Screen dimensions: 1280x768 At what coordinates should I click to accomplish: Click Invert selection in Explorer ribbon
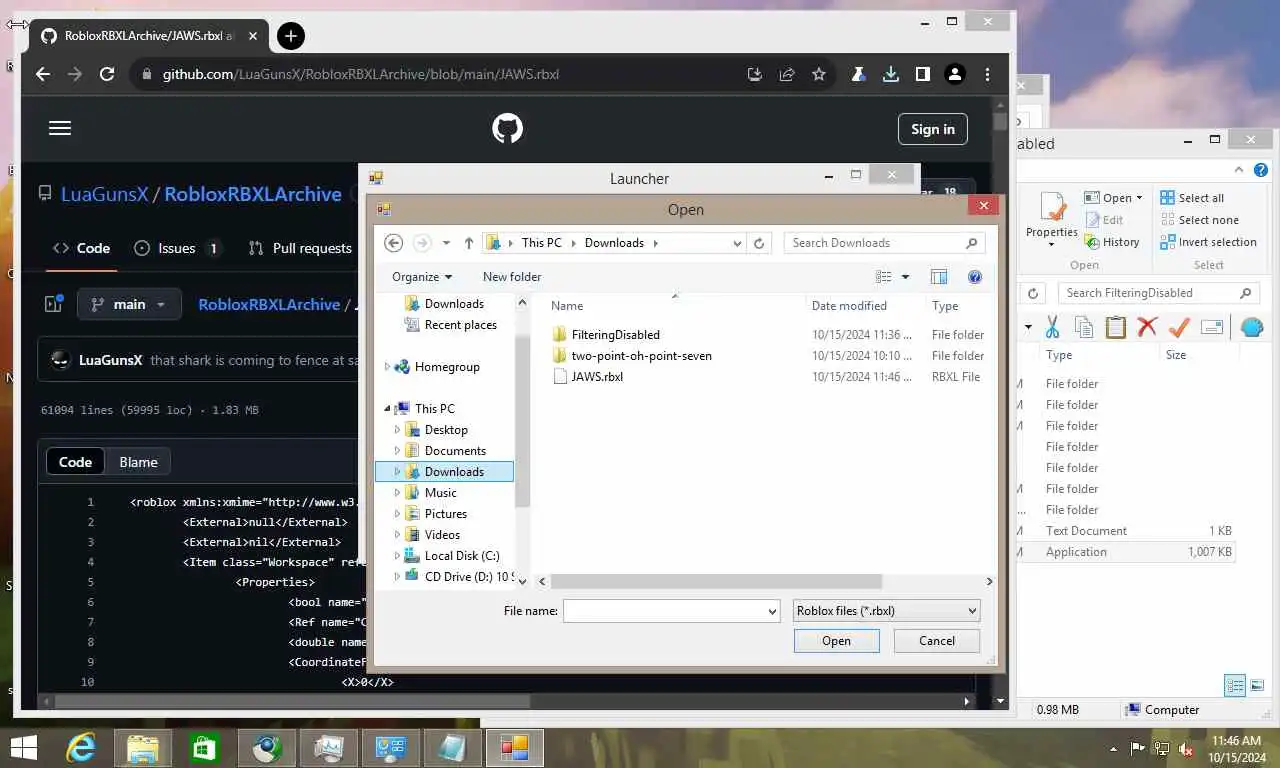1208,242
